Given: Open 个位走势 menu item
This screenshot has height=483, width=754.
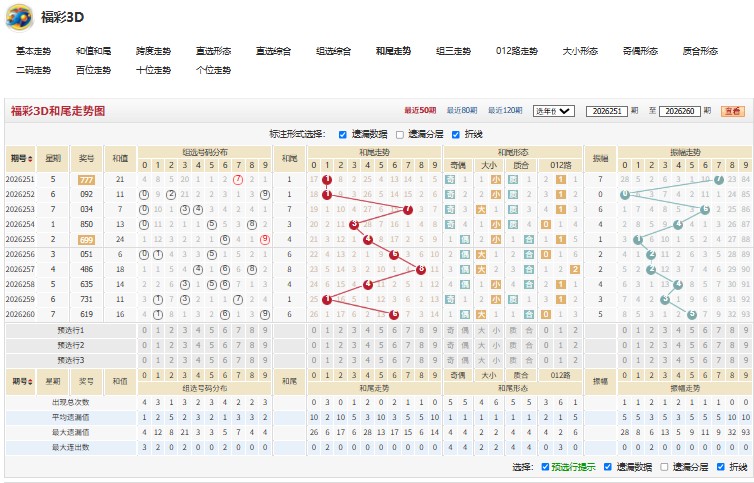Looking at the screenshot, I should (214, 70).
